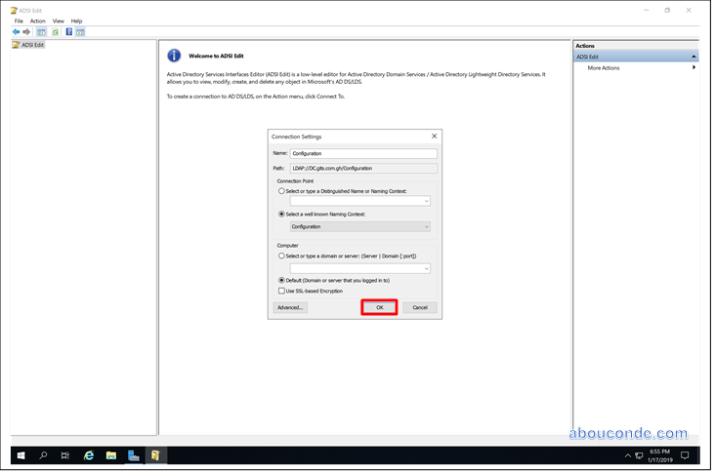Click OK in Connection Settings
Screen dimensions: 714x471
(x=379, y=307)
